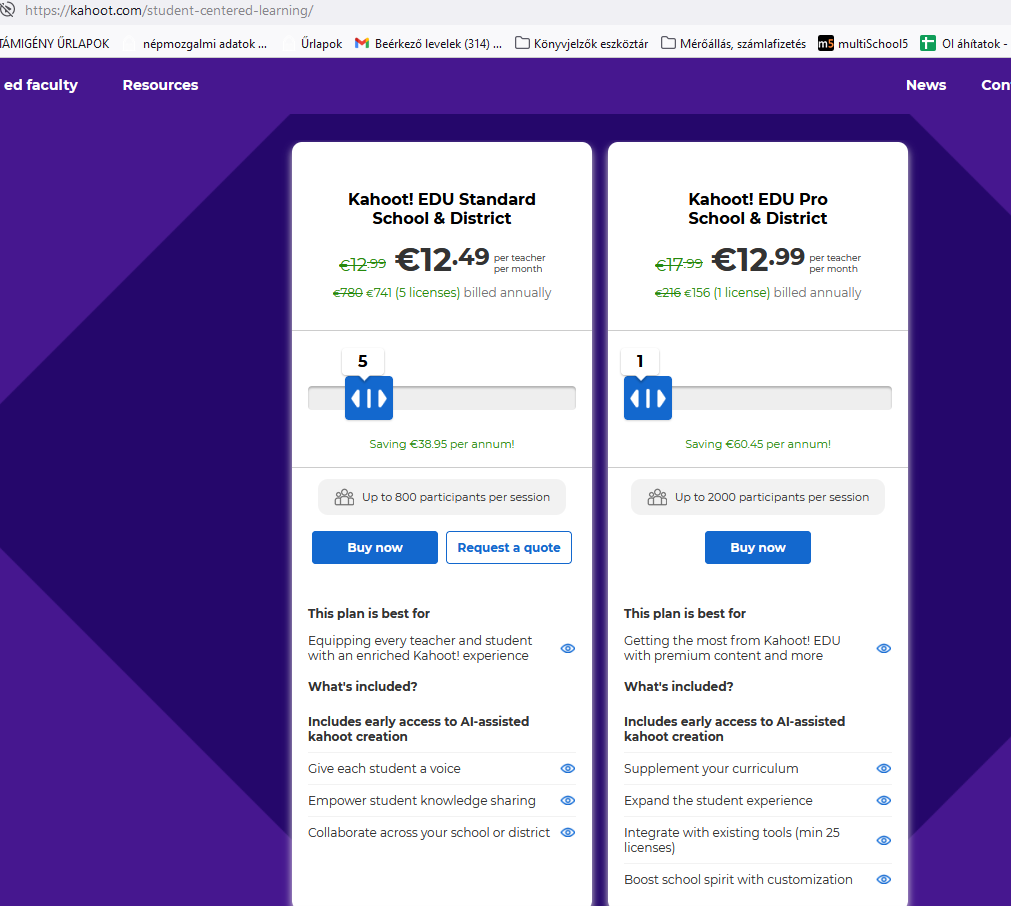1011x906 pixels.
Task: Show details for Supplement your curriculum
Action: [884, 768]
